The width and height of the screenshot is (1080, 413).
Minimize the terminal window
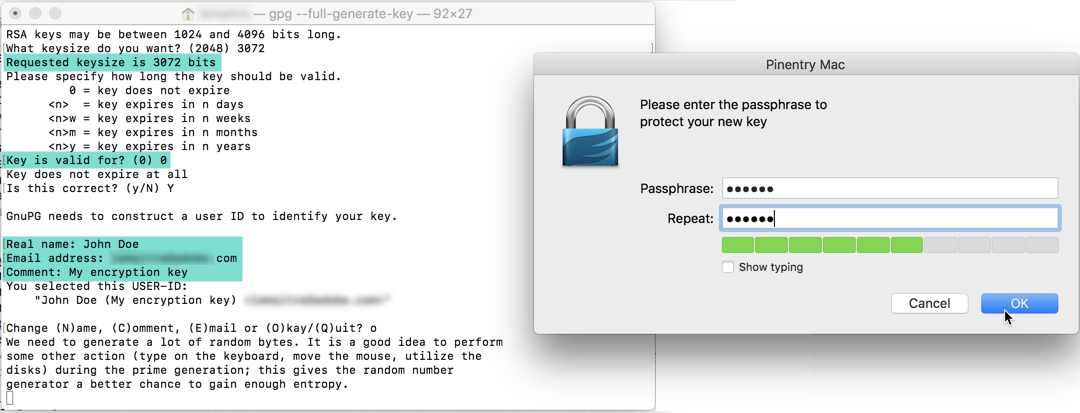pos(35,14)
